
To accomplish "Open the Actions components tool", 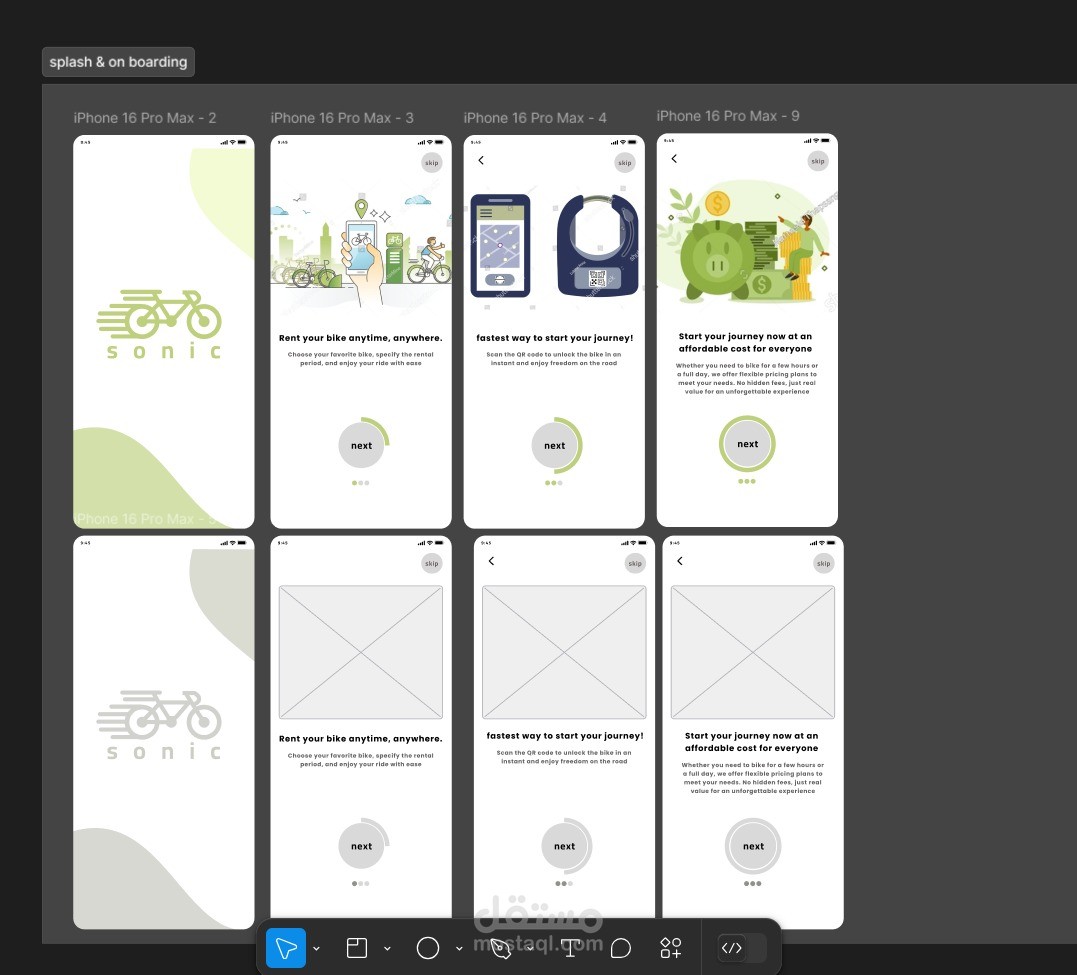I will pyautogui.click(x=670, y=948).
